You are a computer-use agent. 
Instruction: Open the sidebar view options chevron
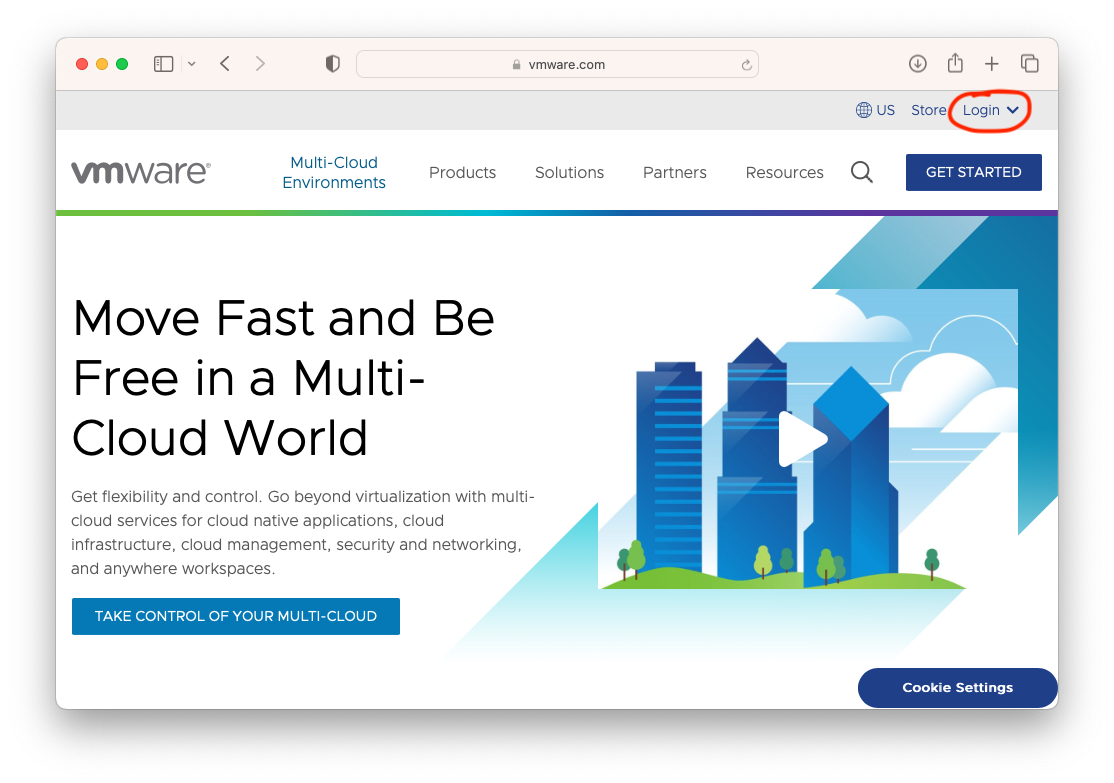click(191, 63)
